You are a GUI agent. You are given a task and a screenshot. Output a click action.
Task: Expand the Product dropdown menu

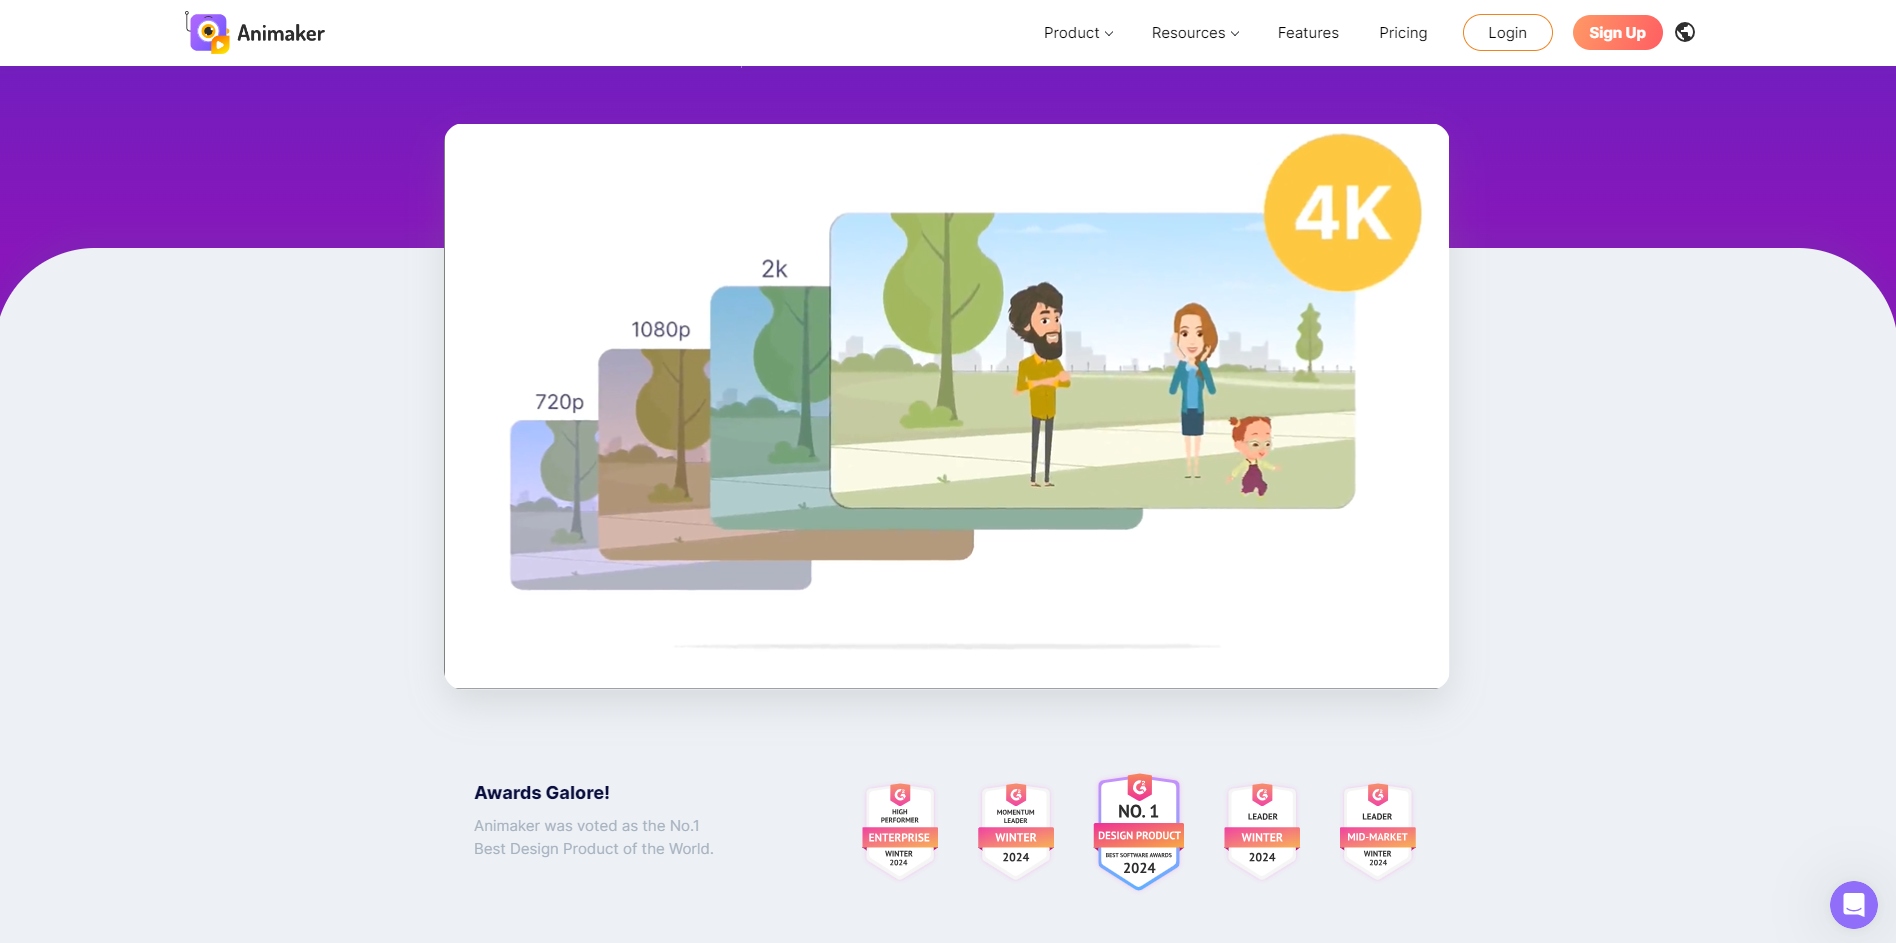click(x=1077, y=33)
